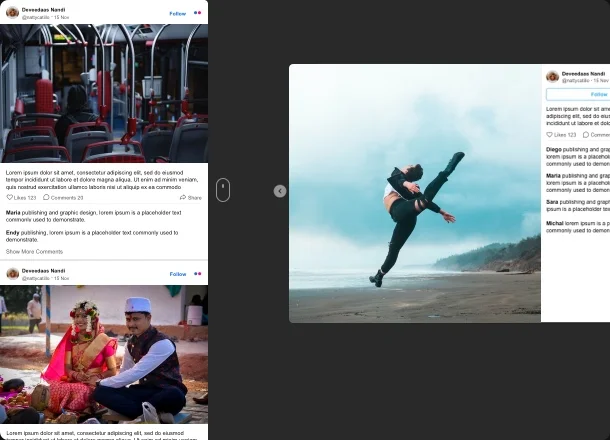This screenshot has height=440, width=610.
Task: Open the more options dots on bus post
Action: [198, 13]
